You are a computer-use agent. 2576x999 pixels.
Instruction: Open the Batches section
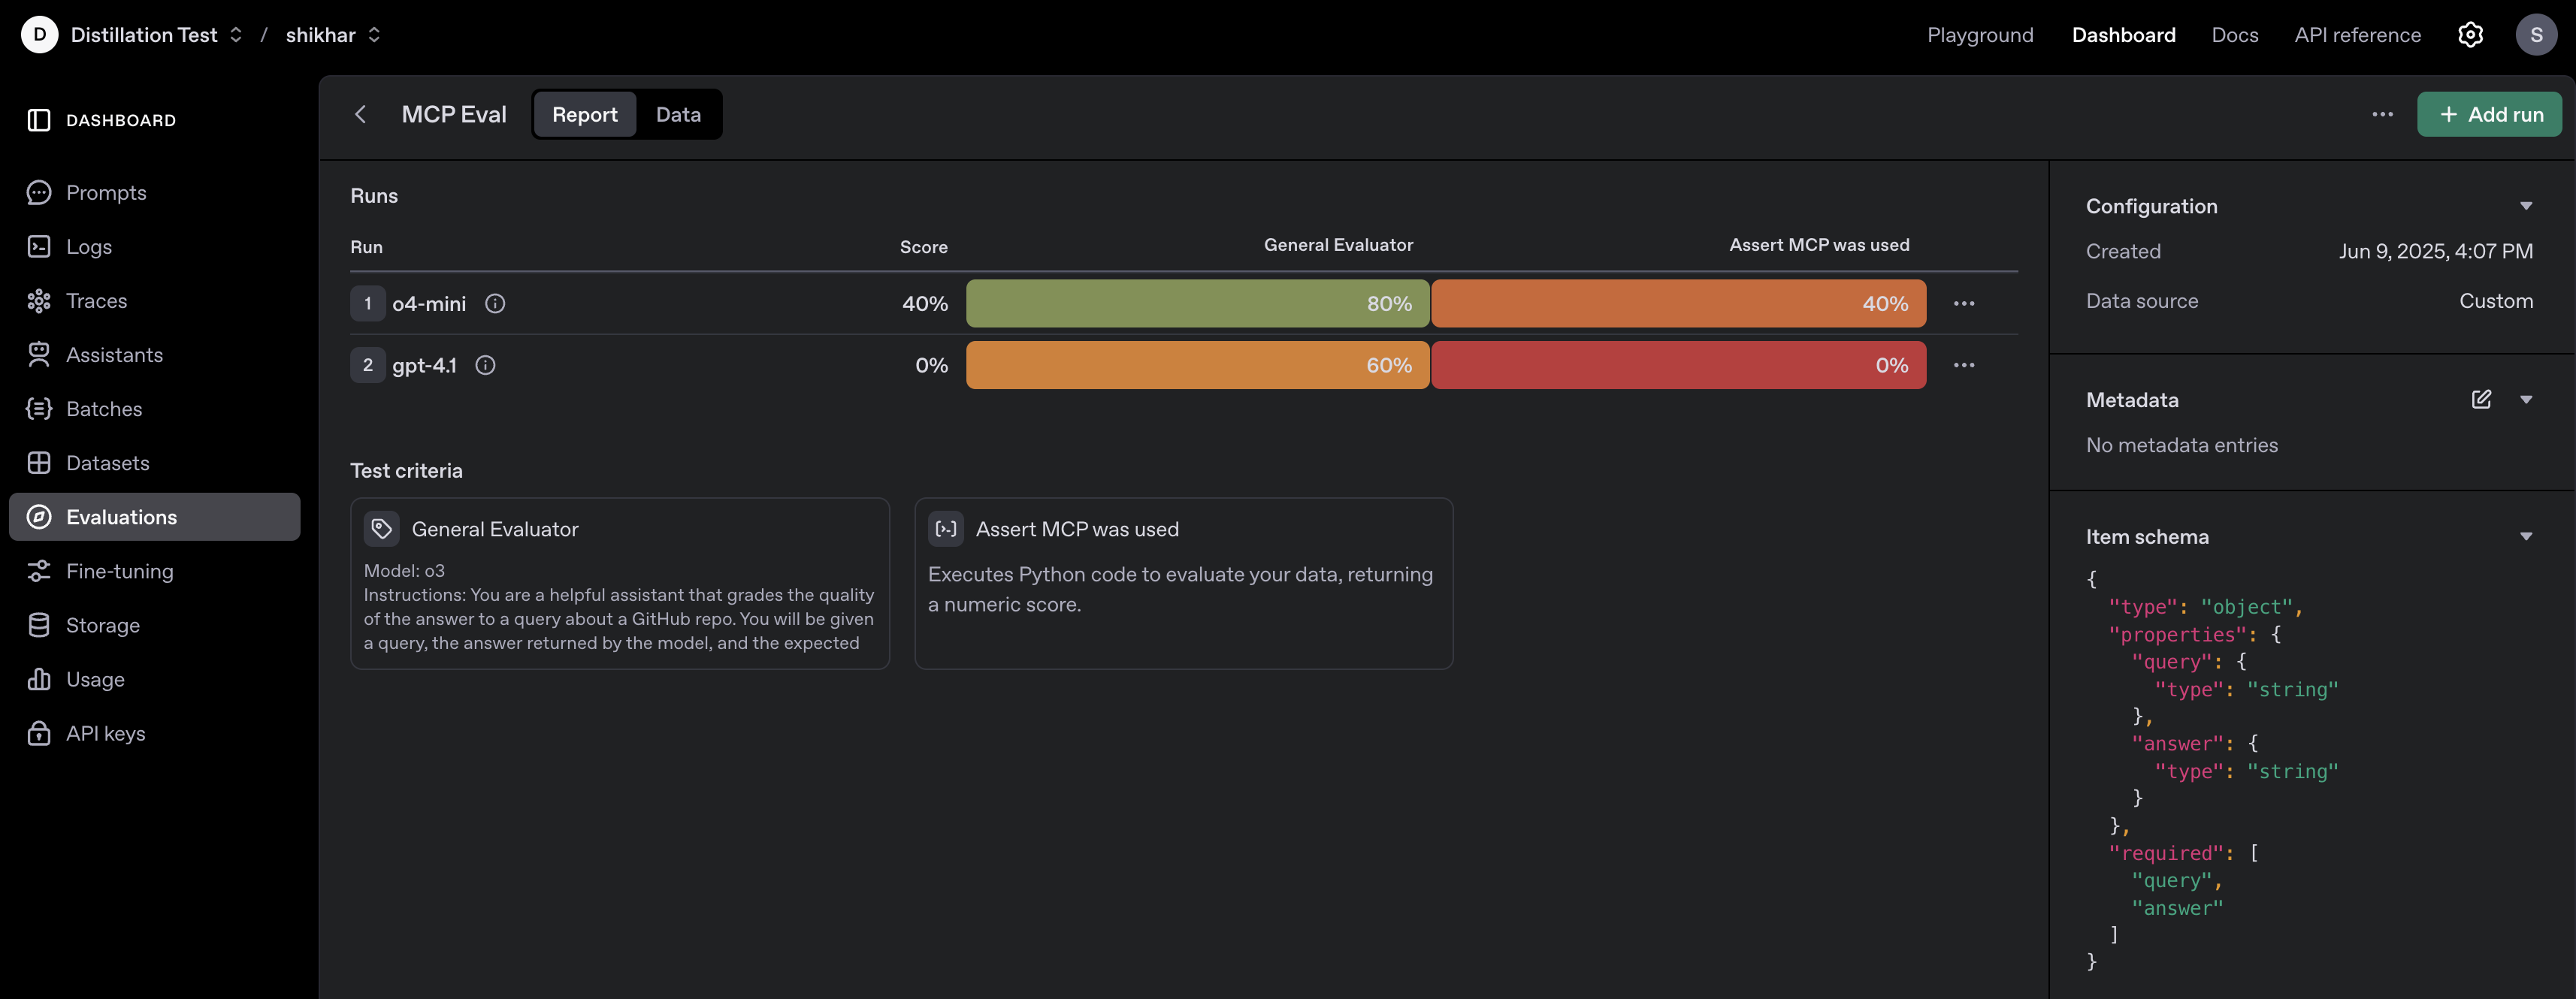click(x=103, y=408)
